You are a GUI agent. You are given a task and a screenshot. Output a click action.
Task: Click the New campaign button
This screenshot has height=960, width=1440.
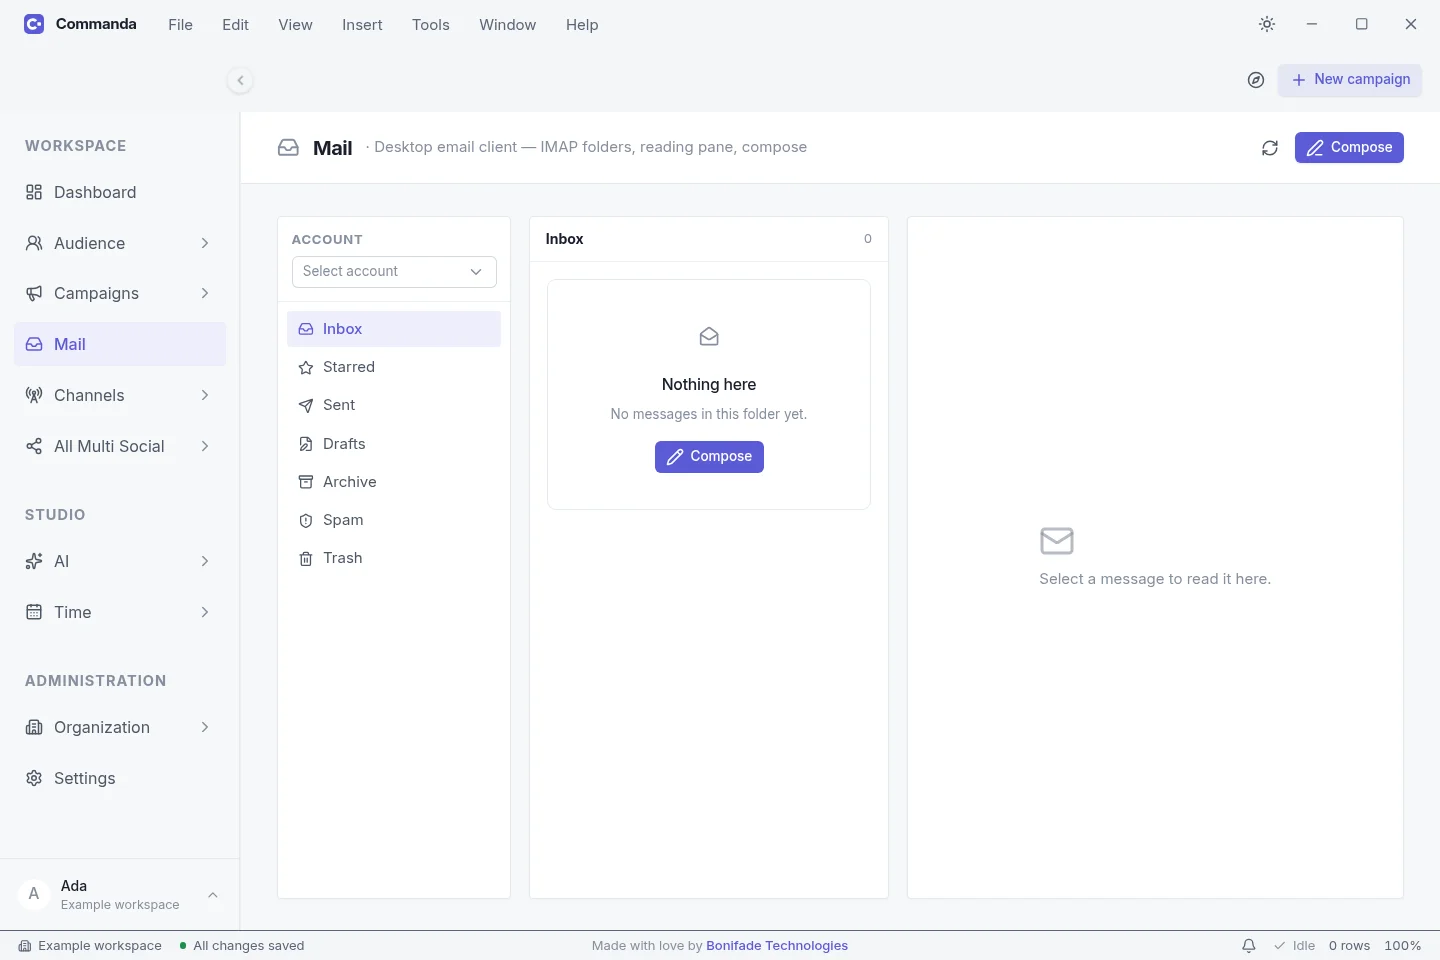click(x=1350, y=80)
